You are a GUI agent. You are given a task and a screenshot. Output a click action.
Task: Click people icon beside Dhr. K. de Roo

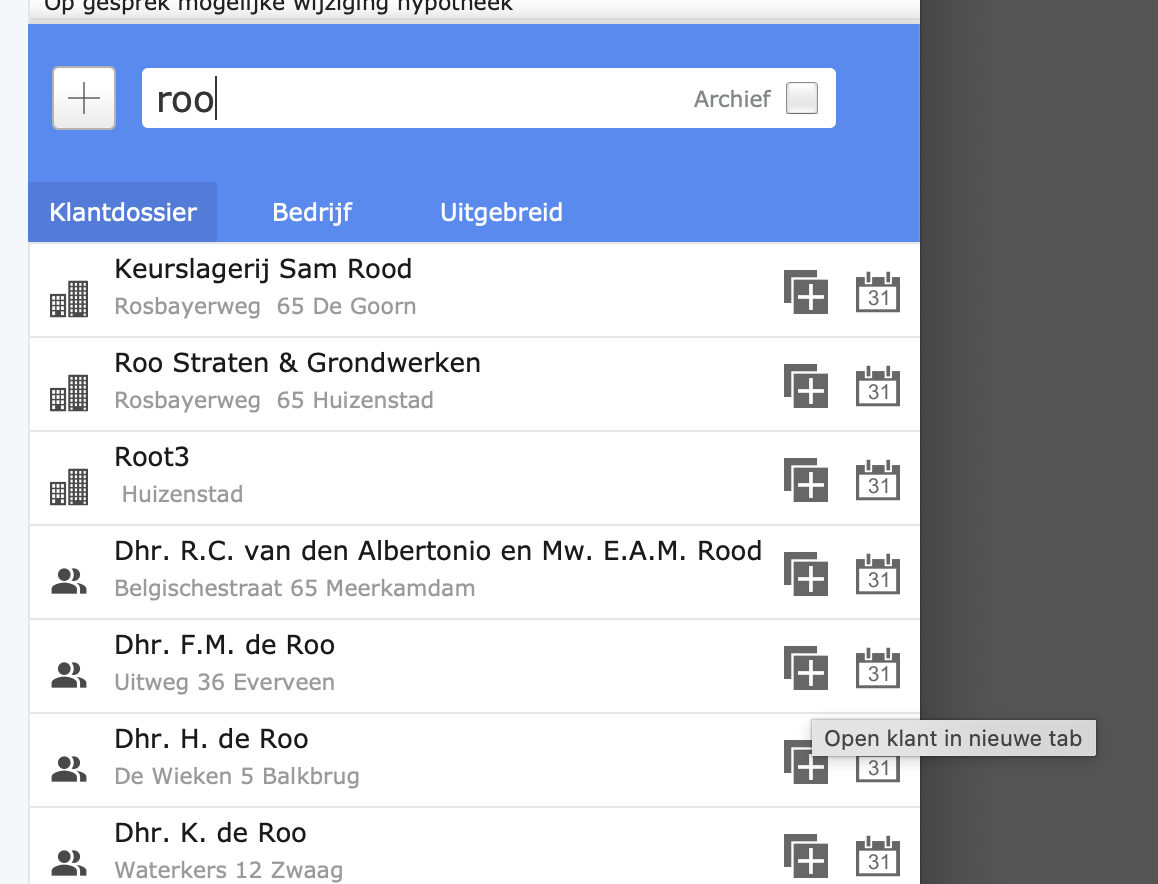pos(69,863)
